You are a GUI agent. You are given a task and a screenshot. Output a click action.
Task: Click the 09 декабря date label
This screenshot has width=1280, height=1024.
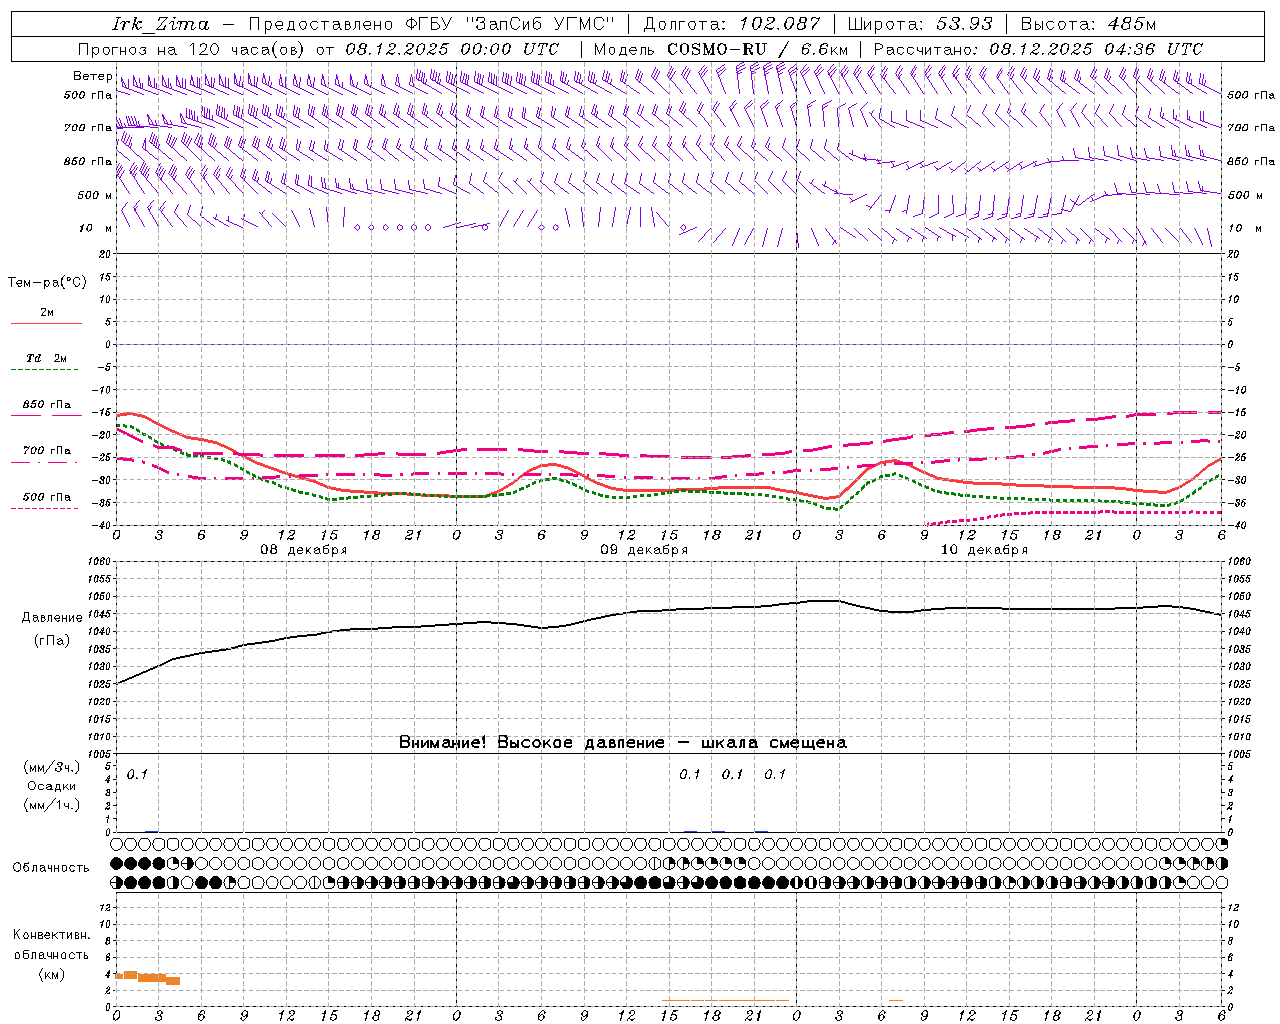click(x=644, y=550)
